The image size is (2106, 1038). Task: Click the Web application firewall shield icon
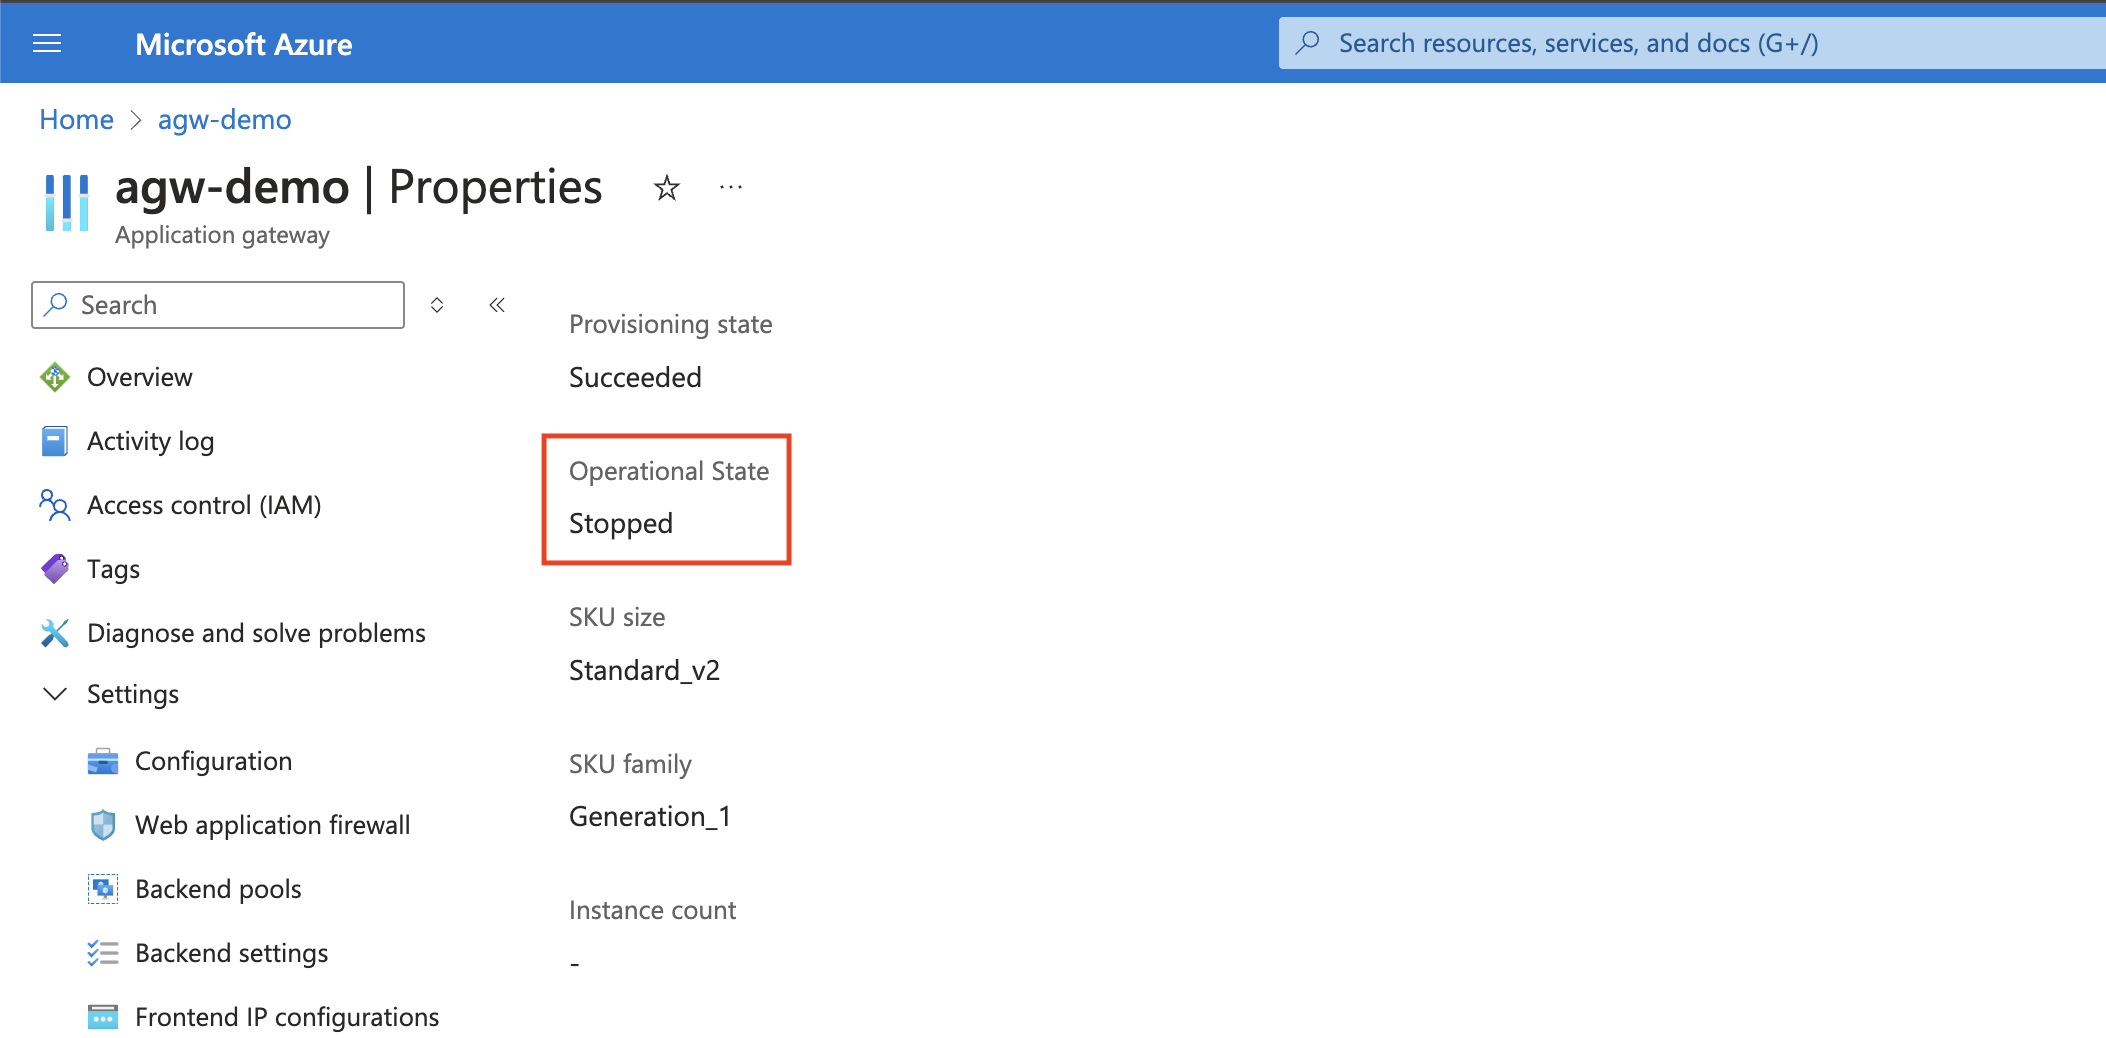[103, 825]
